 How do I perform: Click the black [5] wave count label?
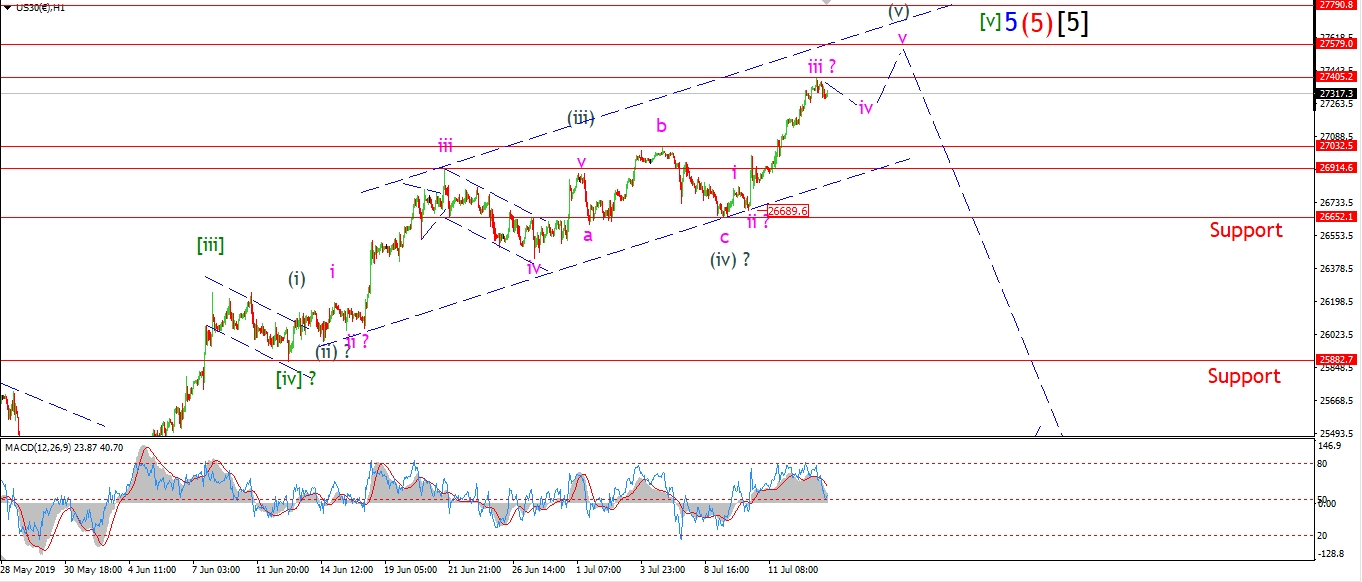click(1073, 22)
